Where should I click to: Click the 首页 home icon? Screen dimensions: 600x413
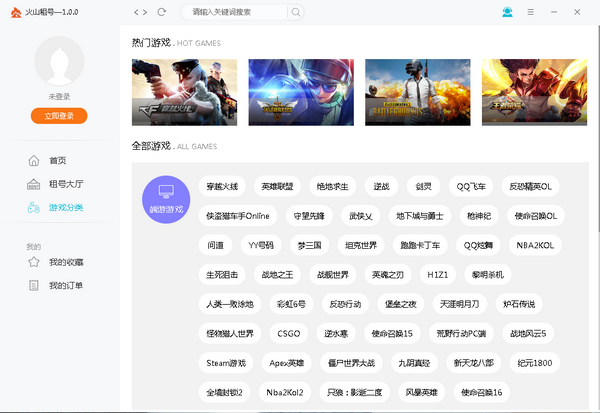(34, 160)
